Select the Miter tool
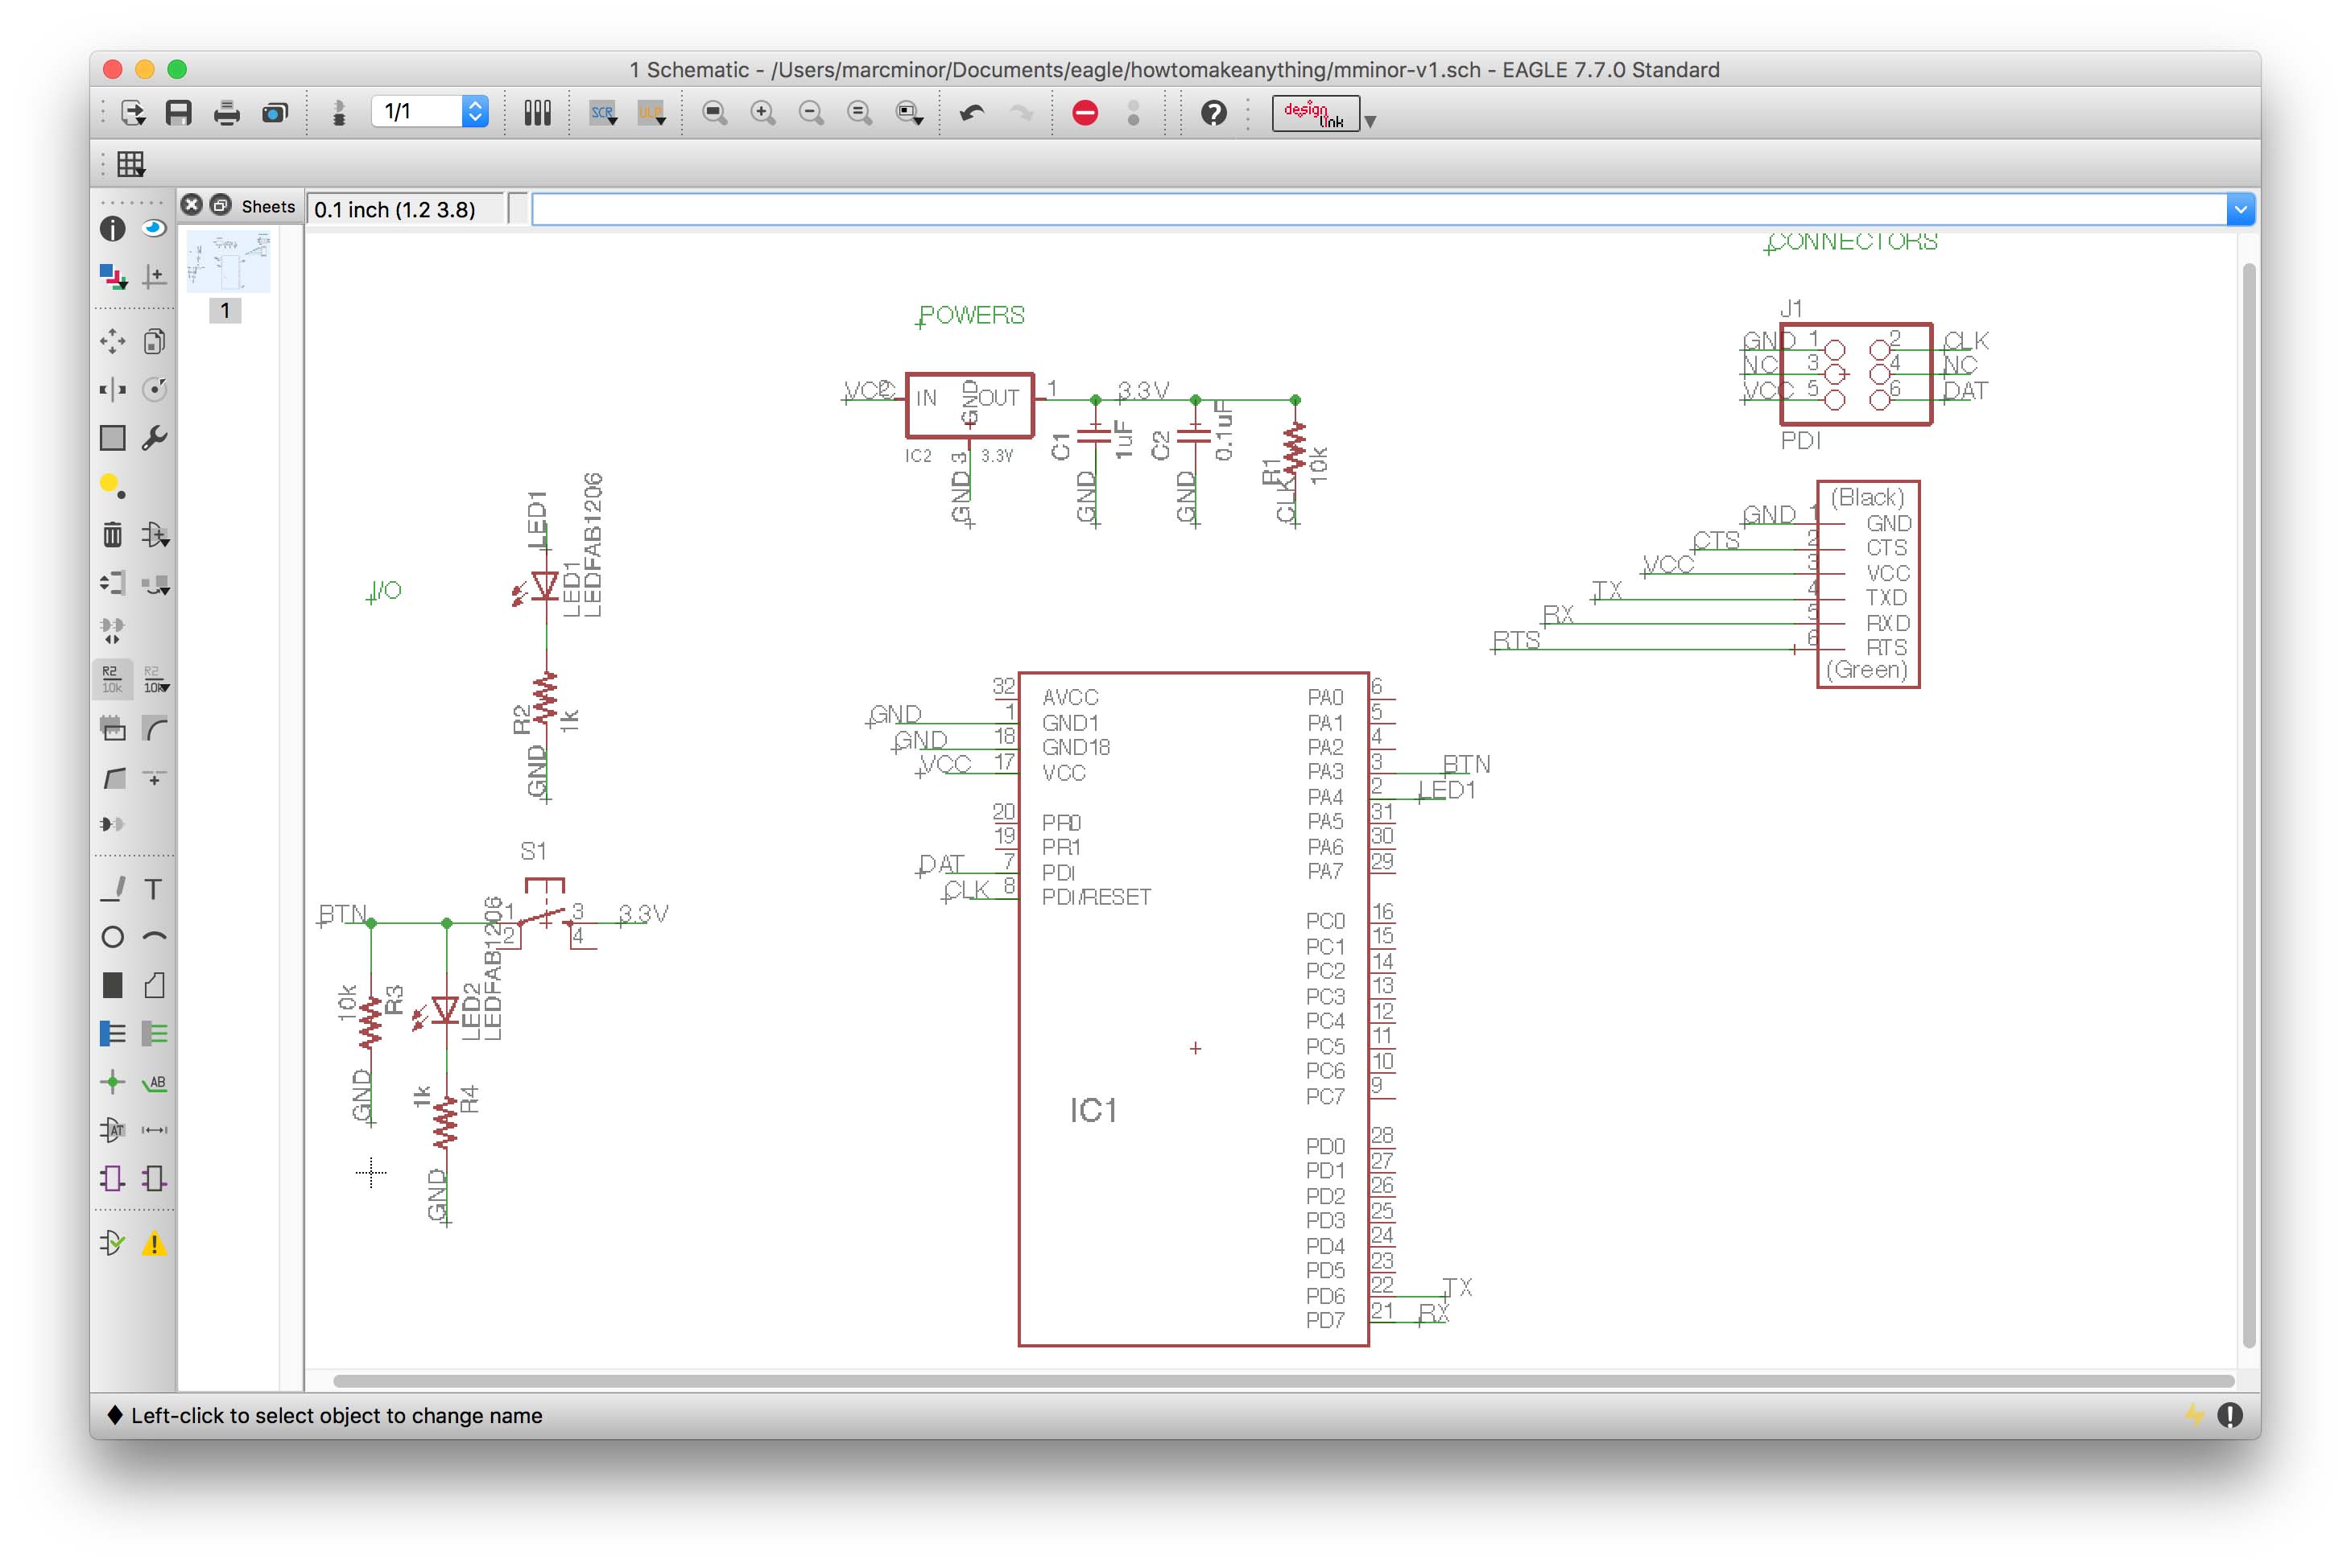The height and width of the screenshot is (1568, 2351). 154,728
